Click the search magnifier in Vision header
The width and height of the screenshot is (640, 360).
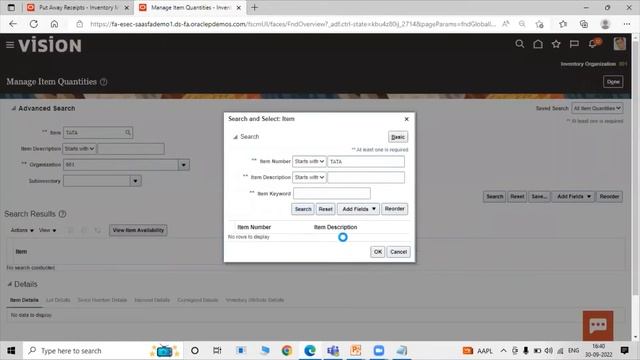click(x=520, y=44)
